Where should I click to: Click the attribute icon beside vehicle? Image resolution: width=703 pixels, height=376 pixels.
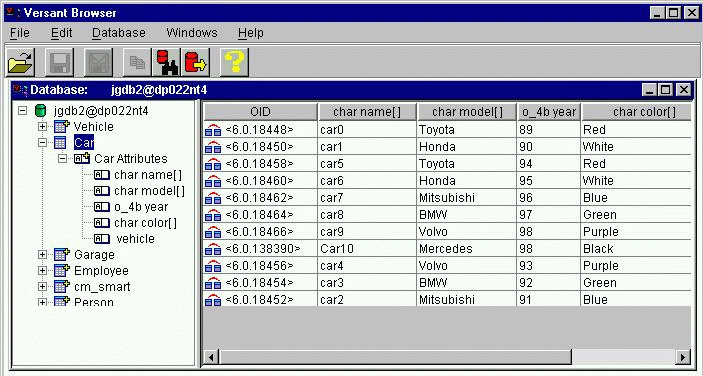click(x=102, y=239)
